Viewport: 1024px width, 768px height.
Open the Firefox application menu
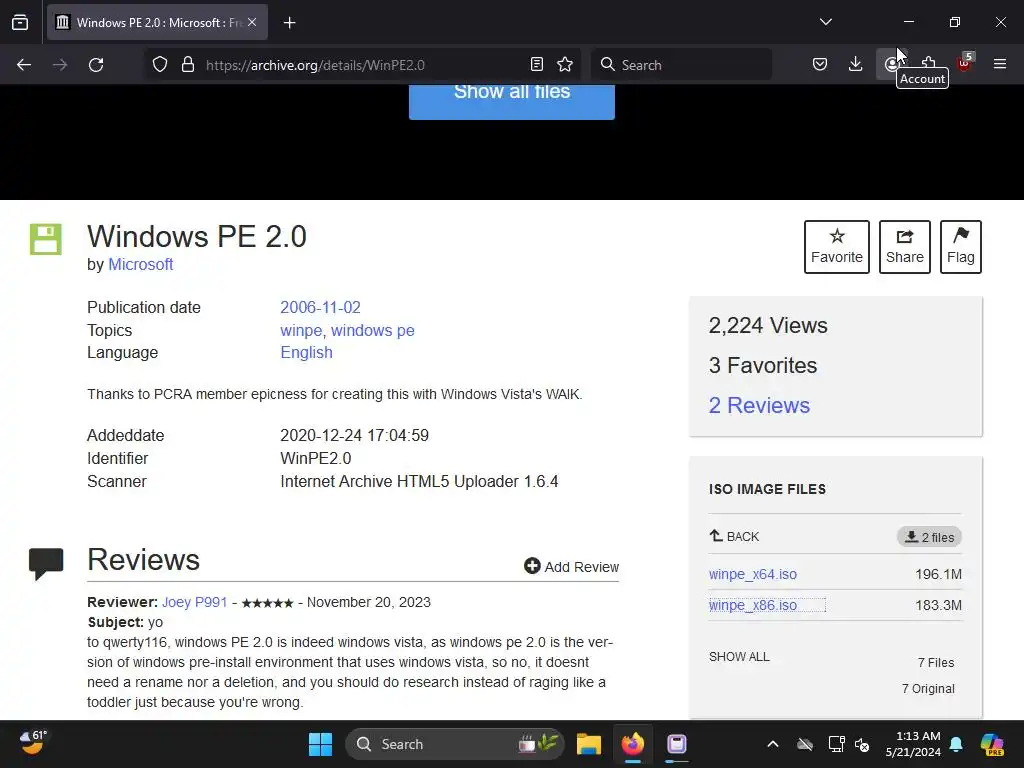tap(1000, 64)
